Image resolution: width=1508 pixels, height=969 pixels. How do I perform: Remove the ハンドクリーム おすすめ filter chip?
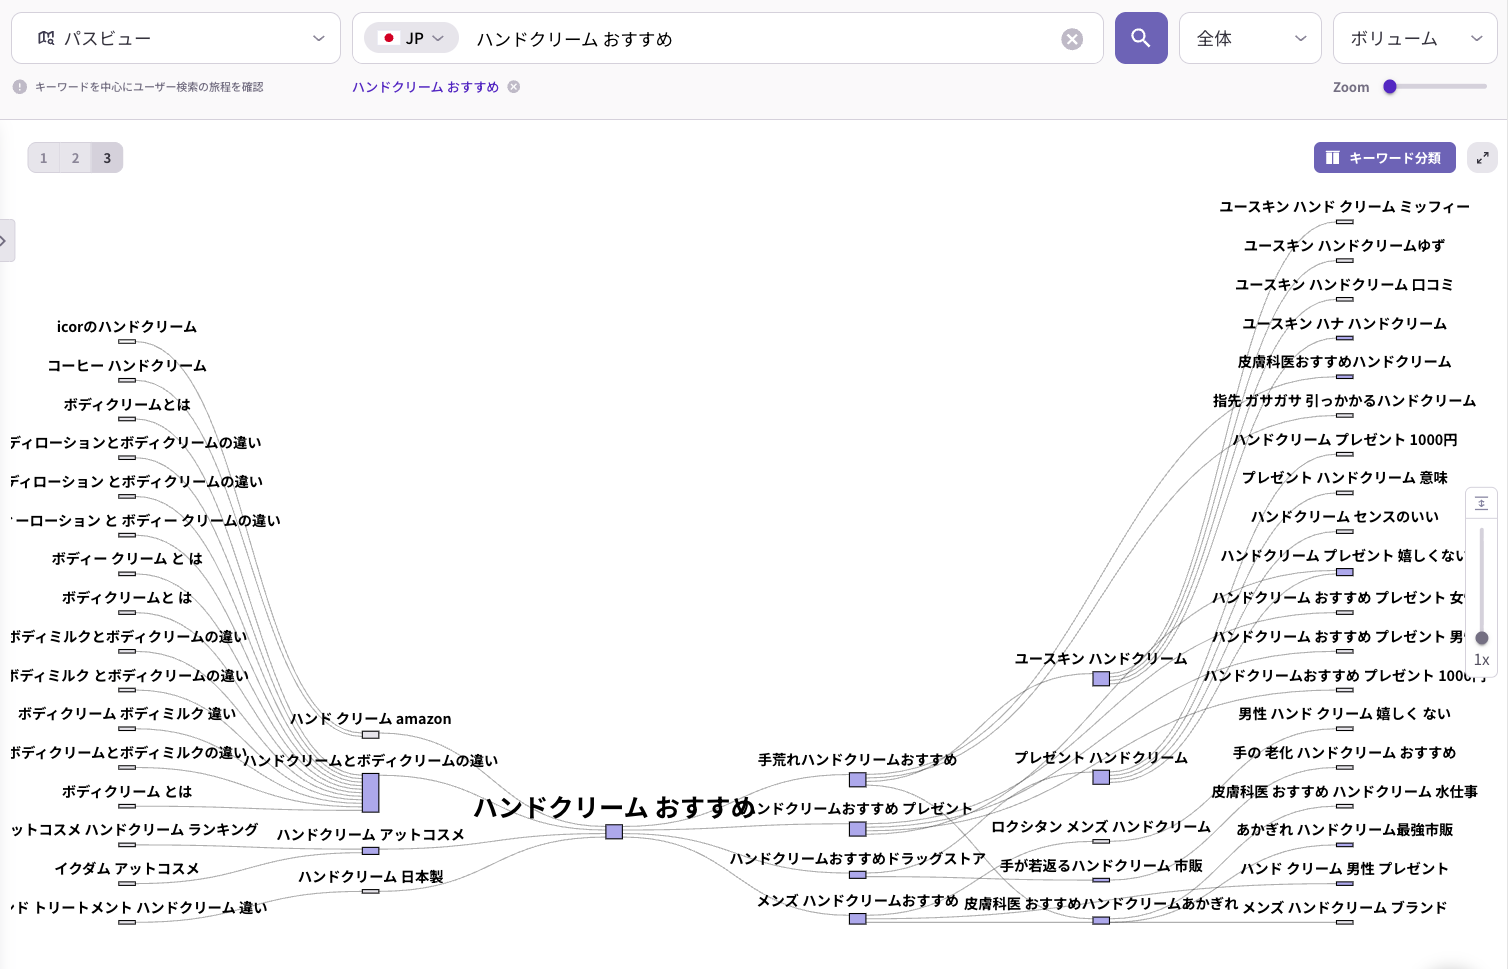click(514, 87)
